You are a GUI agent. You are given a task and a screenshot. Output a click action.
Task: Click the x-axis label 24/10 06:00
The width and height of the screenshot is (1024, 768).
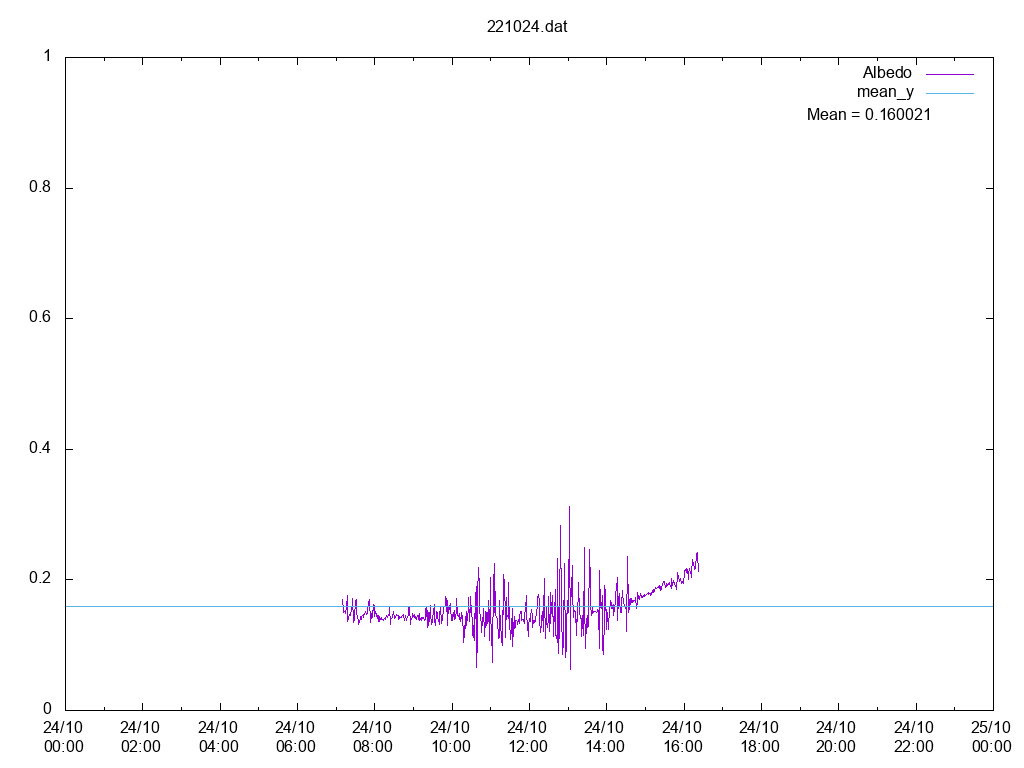pyautogui.click(x=295, y=737)
